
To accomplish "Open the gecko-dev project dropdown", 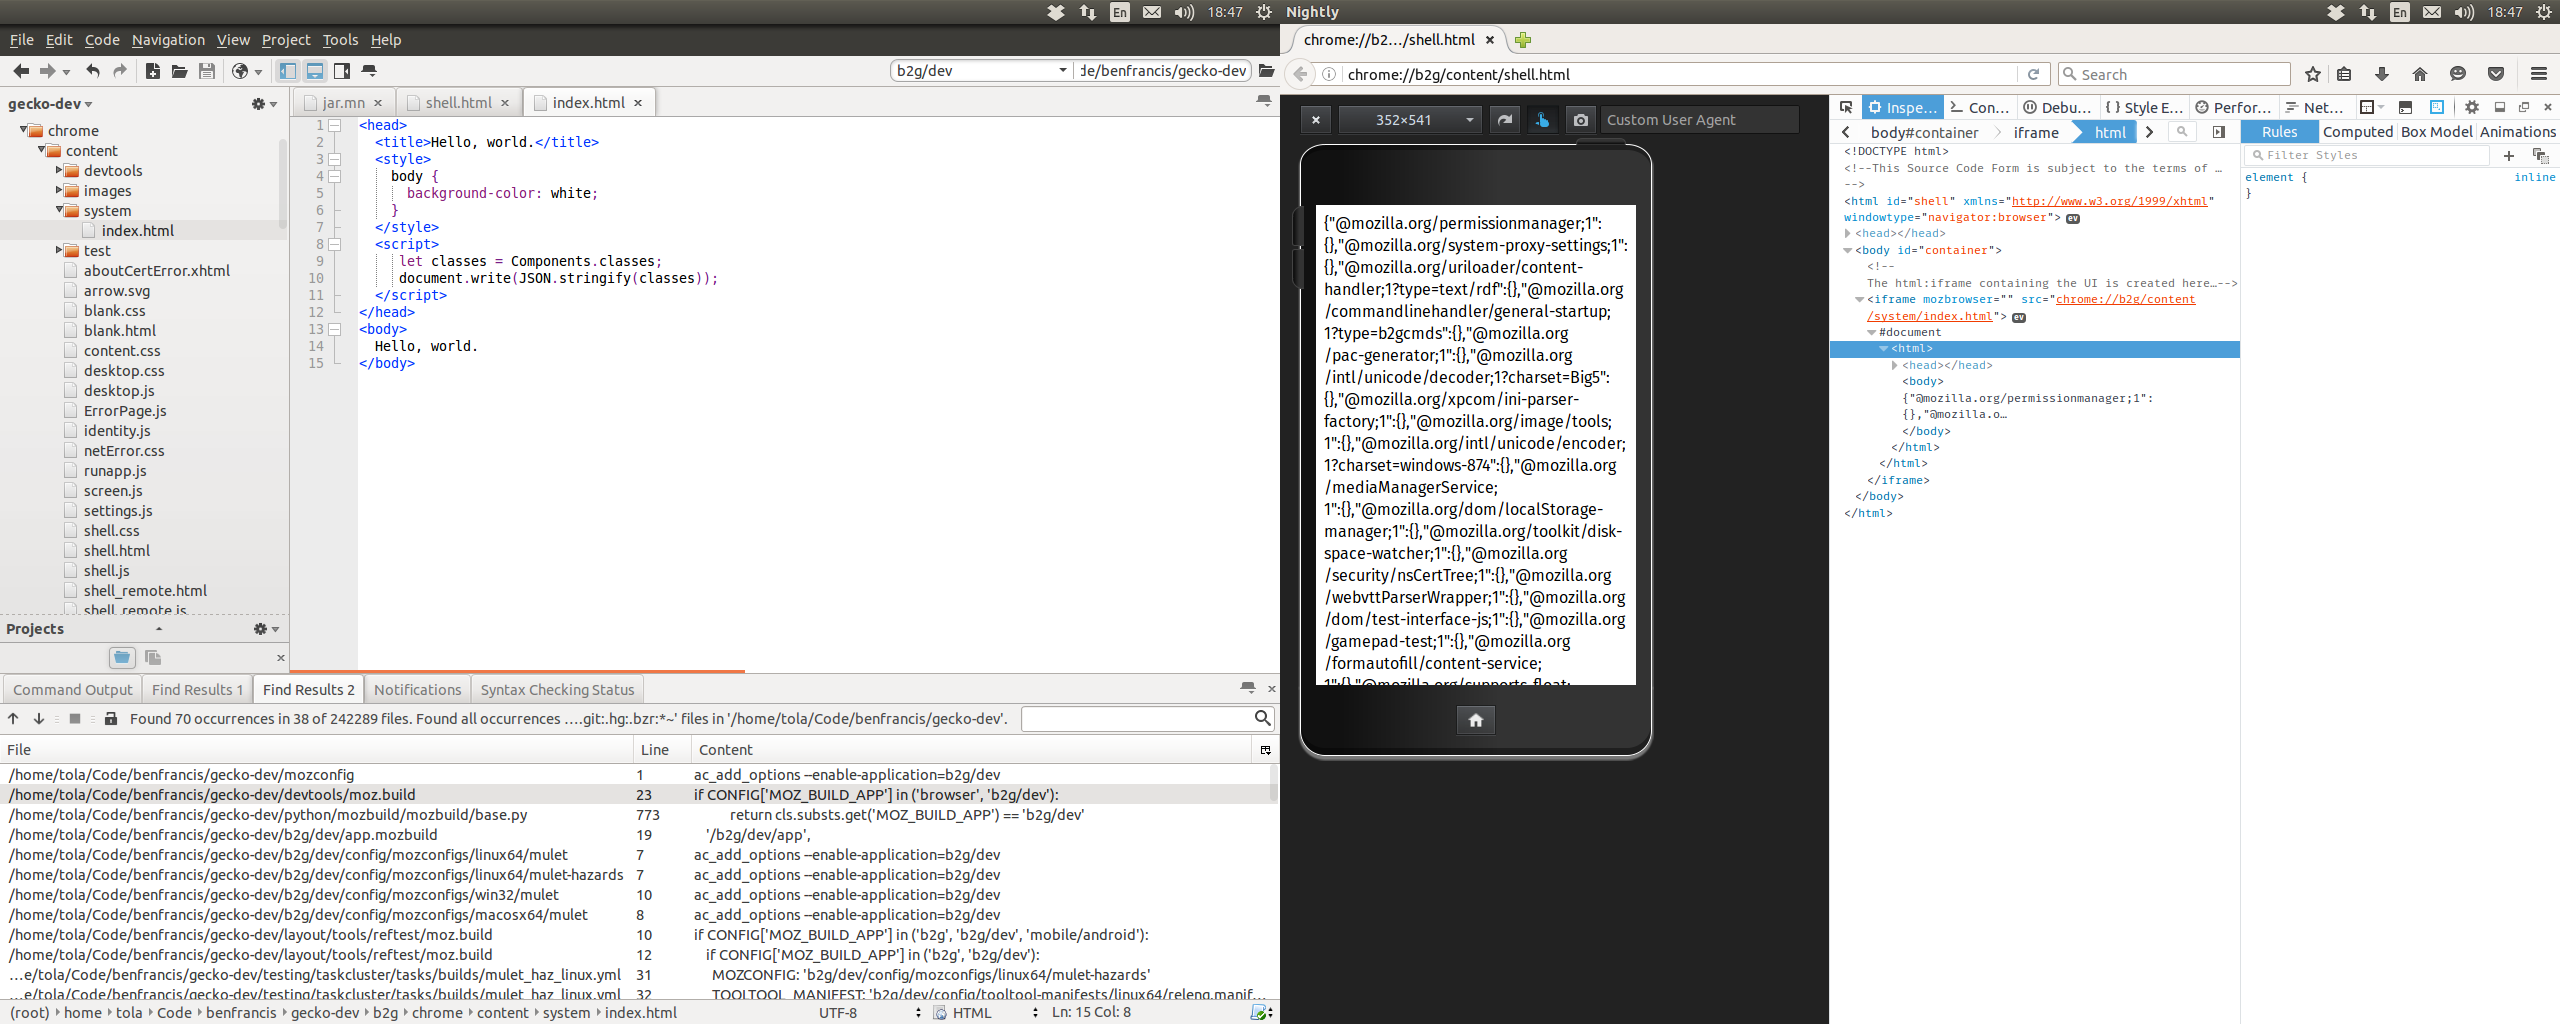I will [50, 104].
